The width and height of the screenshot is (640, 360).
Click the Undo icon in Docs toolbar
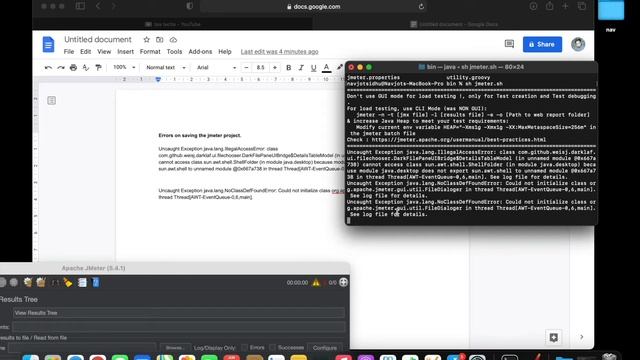(48, 67)
